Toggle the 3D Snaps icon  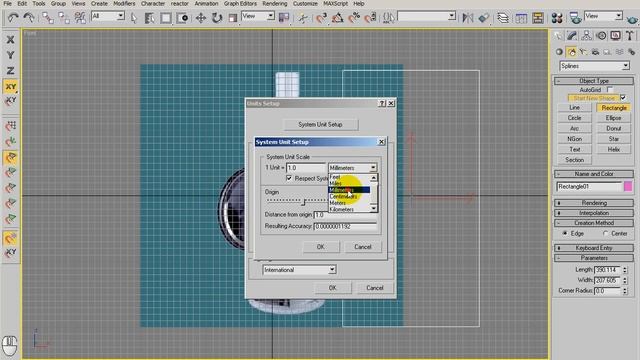321,18
